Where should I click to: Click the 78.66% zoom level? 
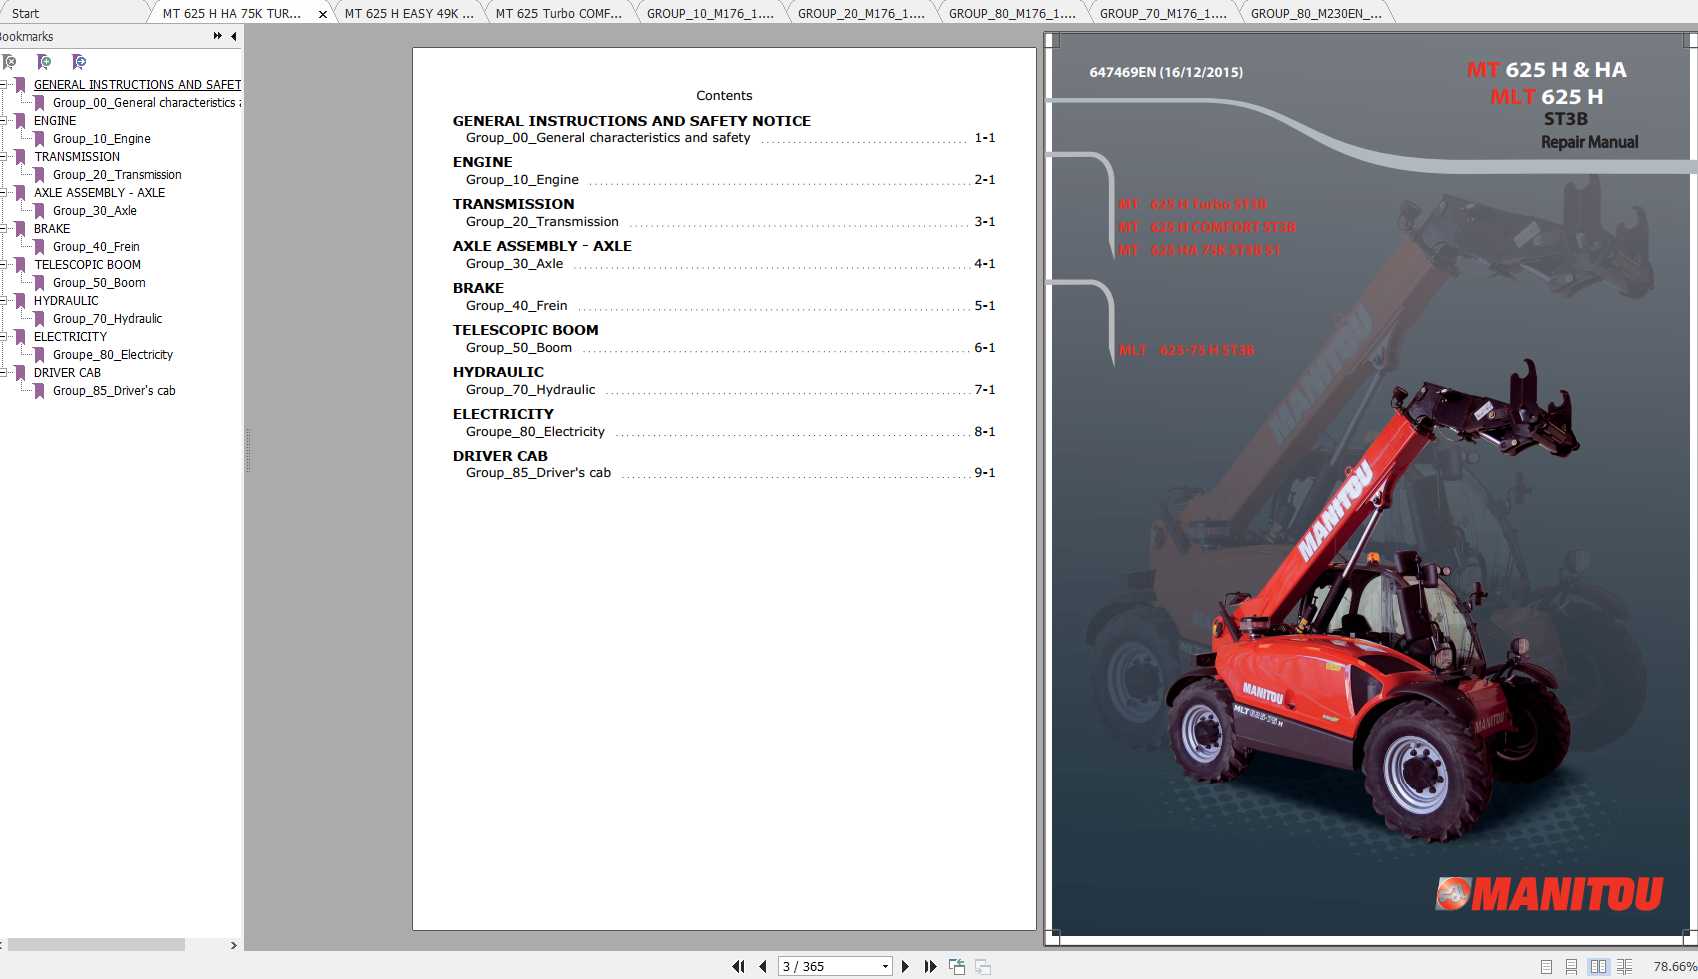pos(1675,967)
